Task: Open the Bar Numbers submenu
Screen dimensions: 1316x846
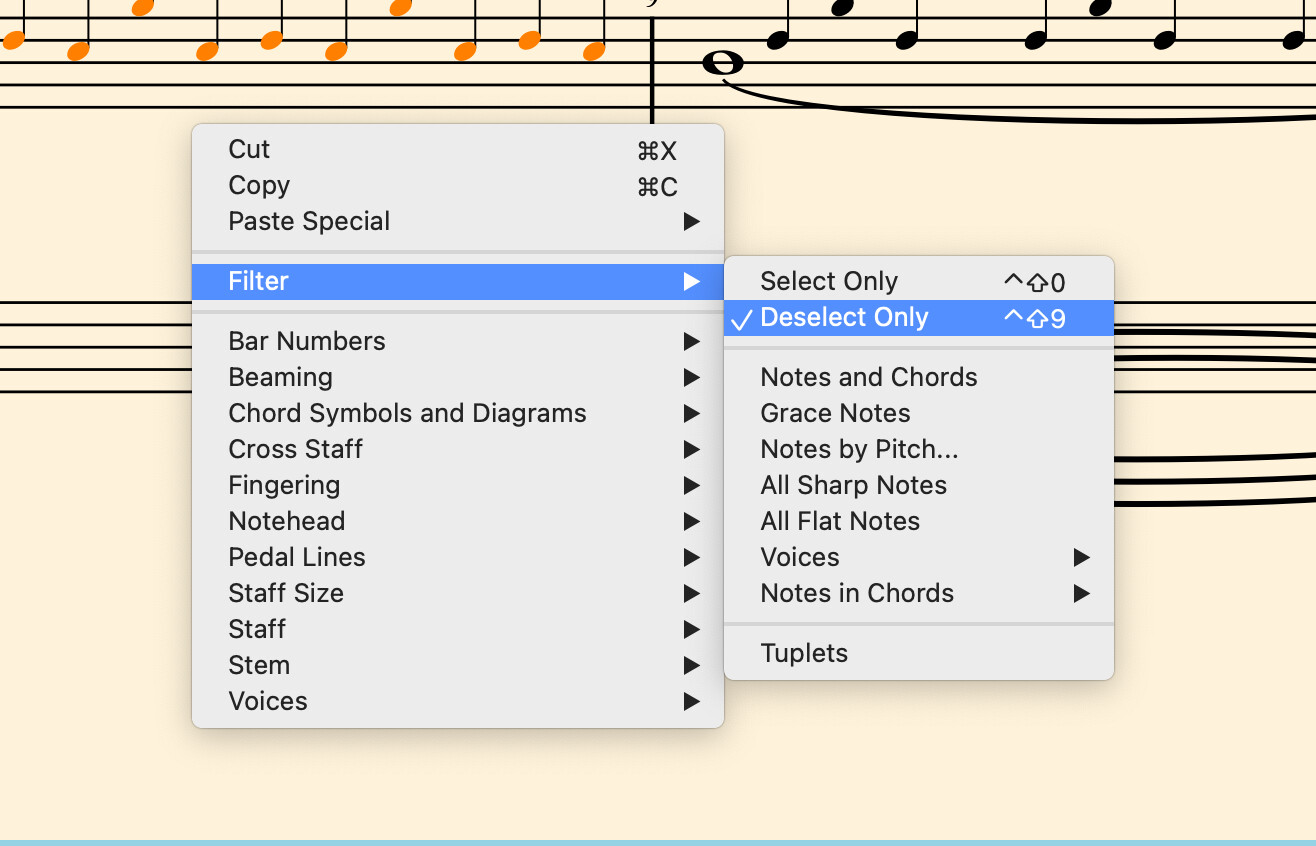Action: pyautogui.click(x=458, y=341)
